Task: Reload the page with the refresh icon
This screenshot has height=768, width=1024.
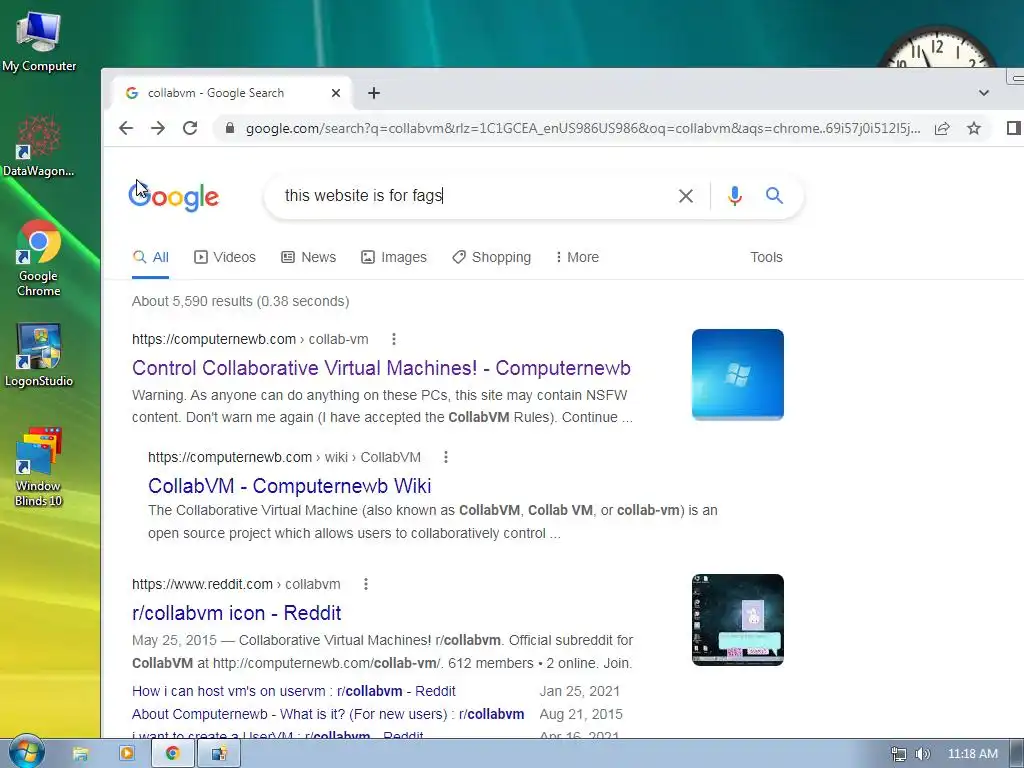Action: pos(190,128)
